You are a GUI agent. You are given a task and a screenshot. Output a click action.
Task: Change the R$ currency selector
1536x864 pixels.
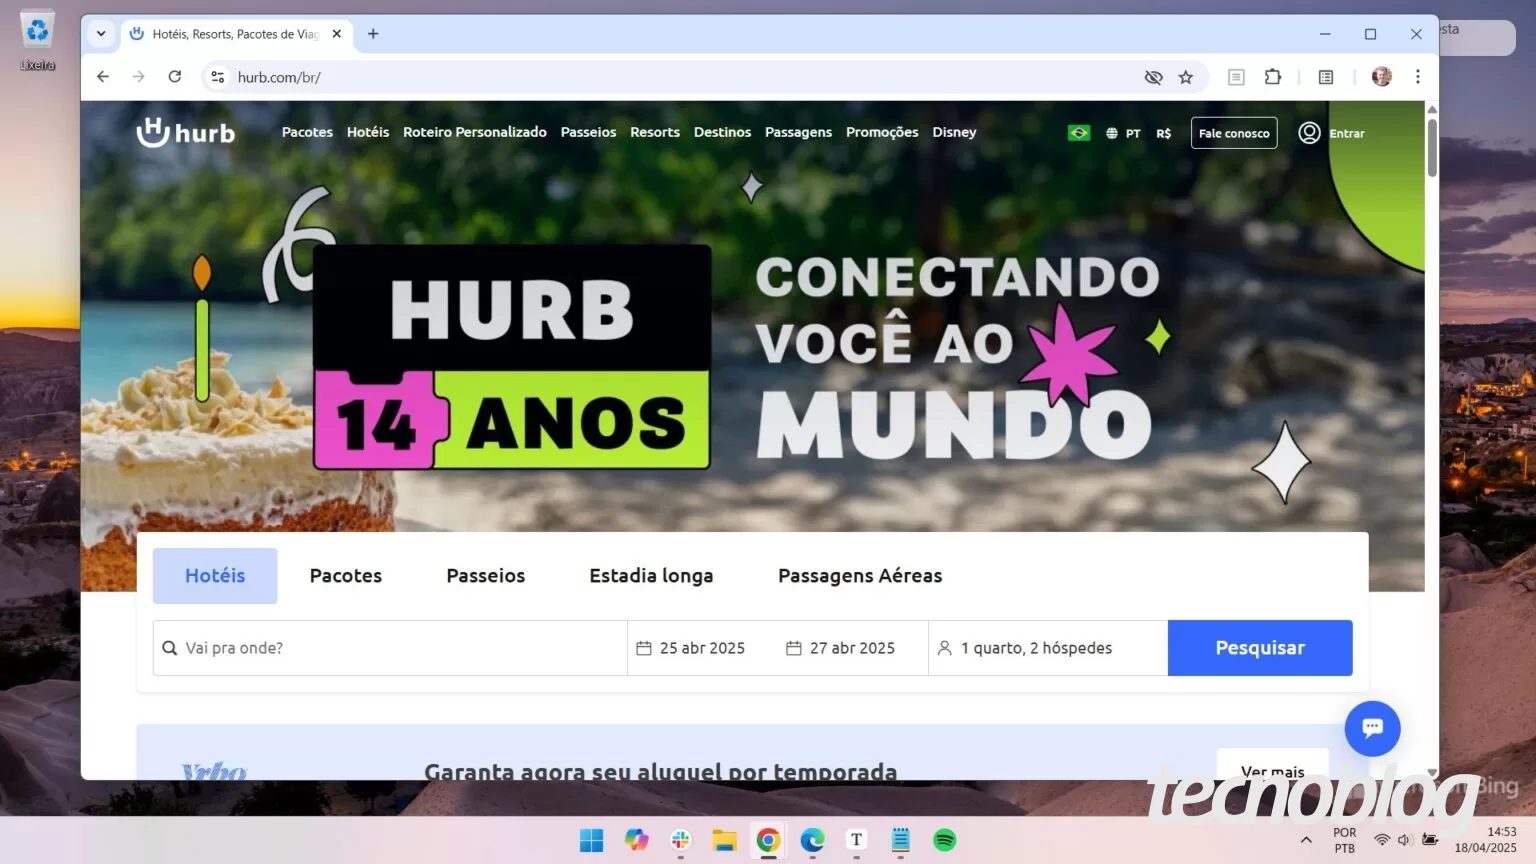click(1164, 133)
